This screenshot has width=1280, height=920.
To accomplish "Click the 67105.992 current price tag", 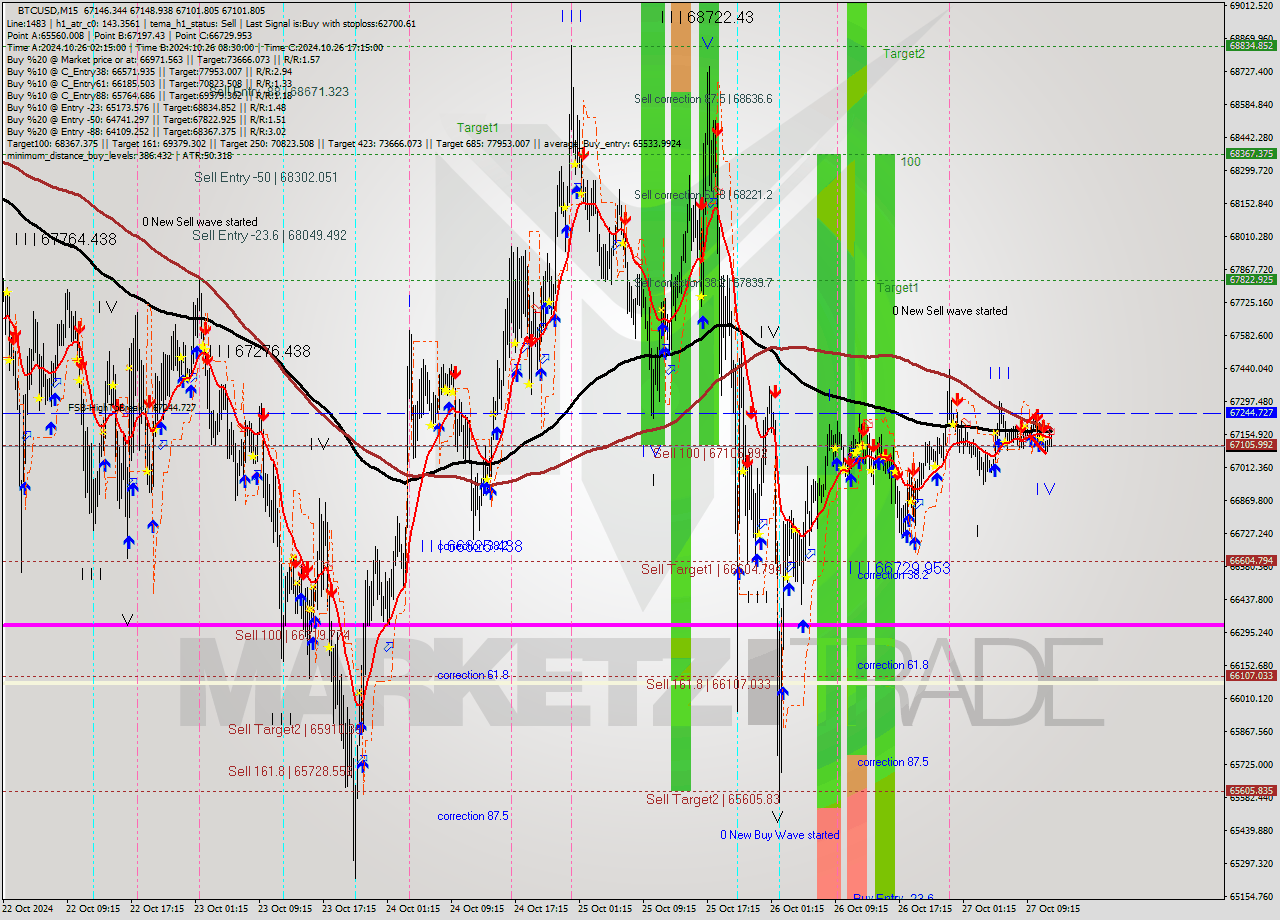I will click(x=1251, y=445).
